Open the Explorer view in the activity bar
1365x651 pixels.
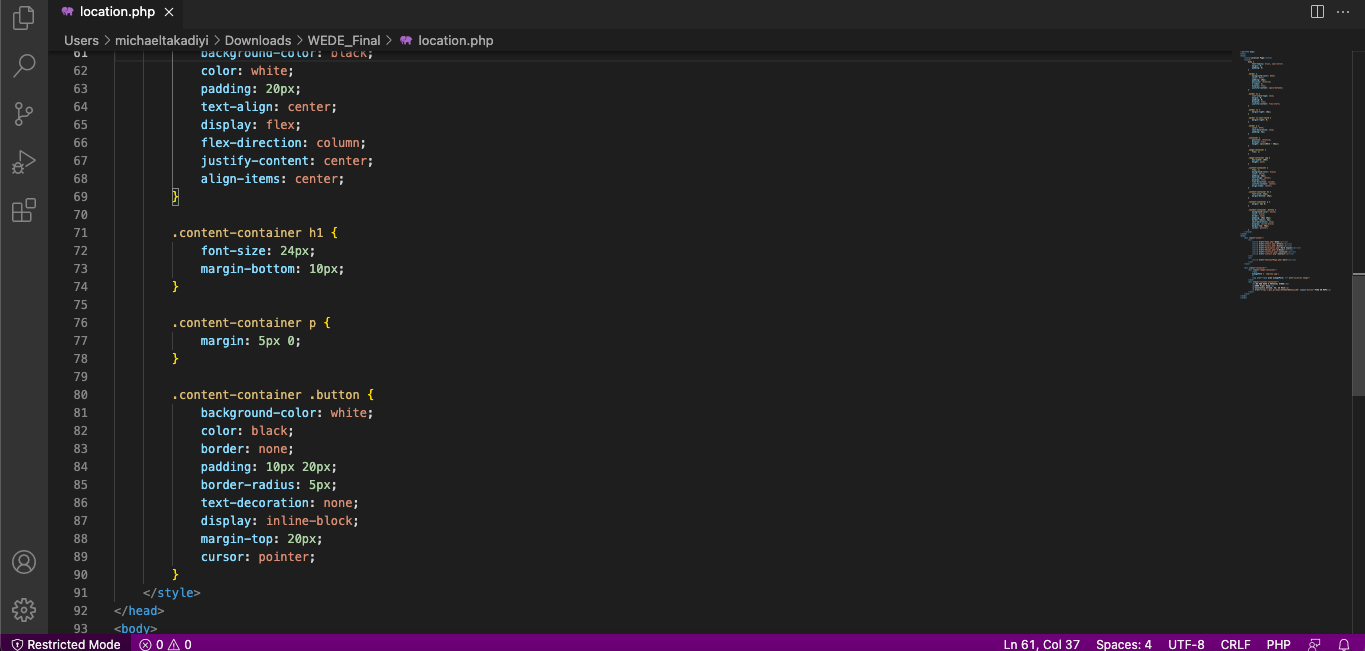(x=24, y=18)
